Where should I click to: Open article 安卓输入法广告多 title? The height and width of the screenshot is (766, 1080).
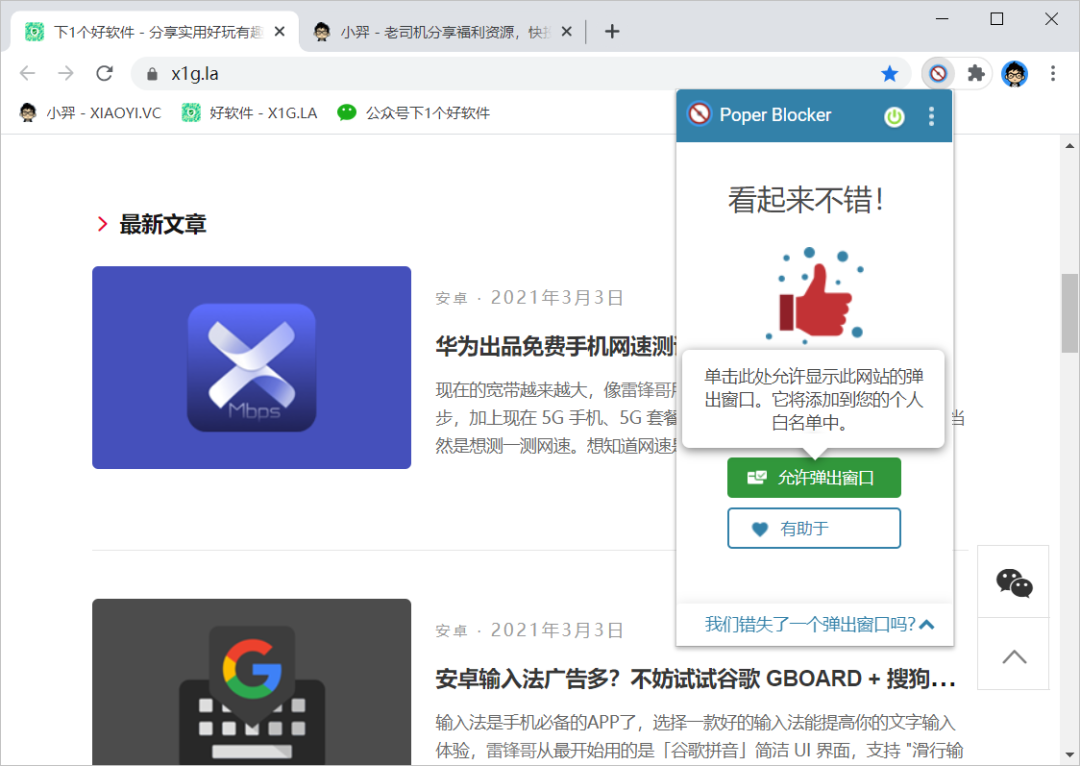tap(696, 679)
